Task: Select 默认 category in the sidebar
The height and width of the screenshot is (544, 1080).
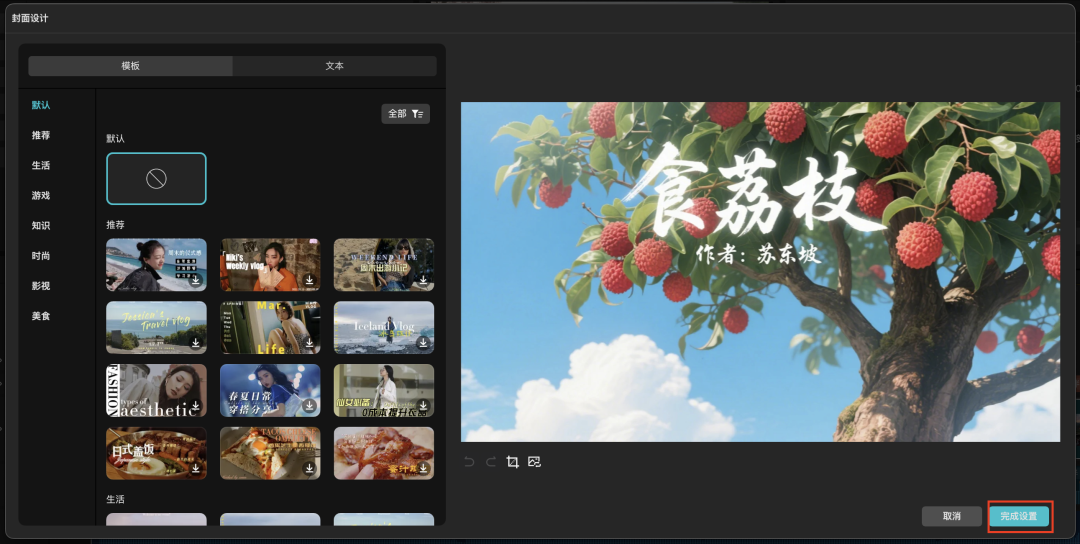Action: [x=41, y=105]
